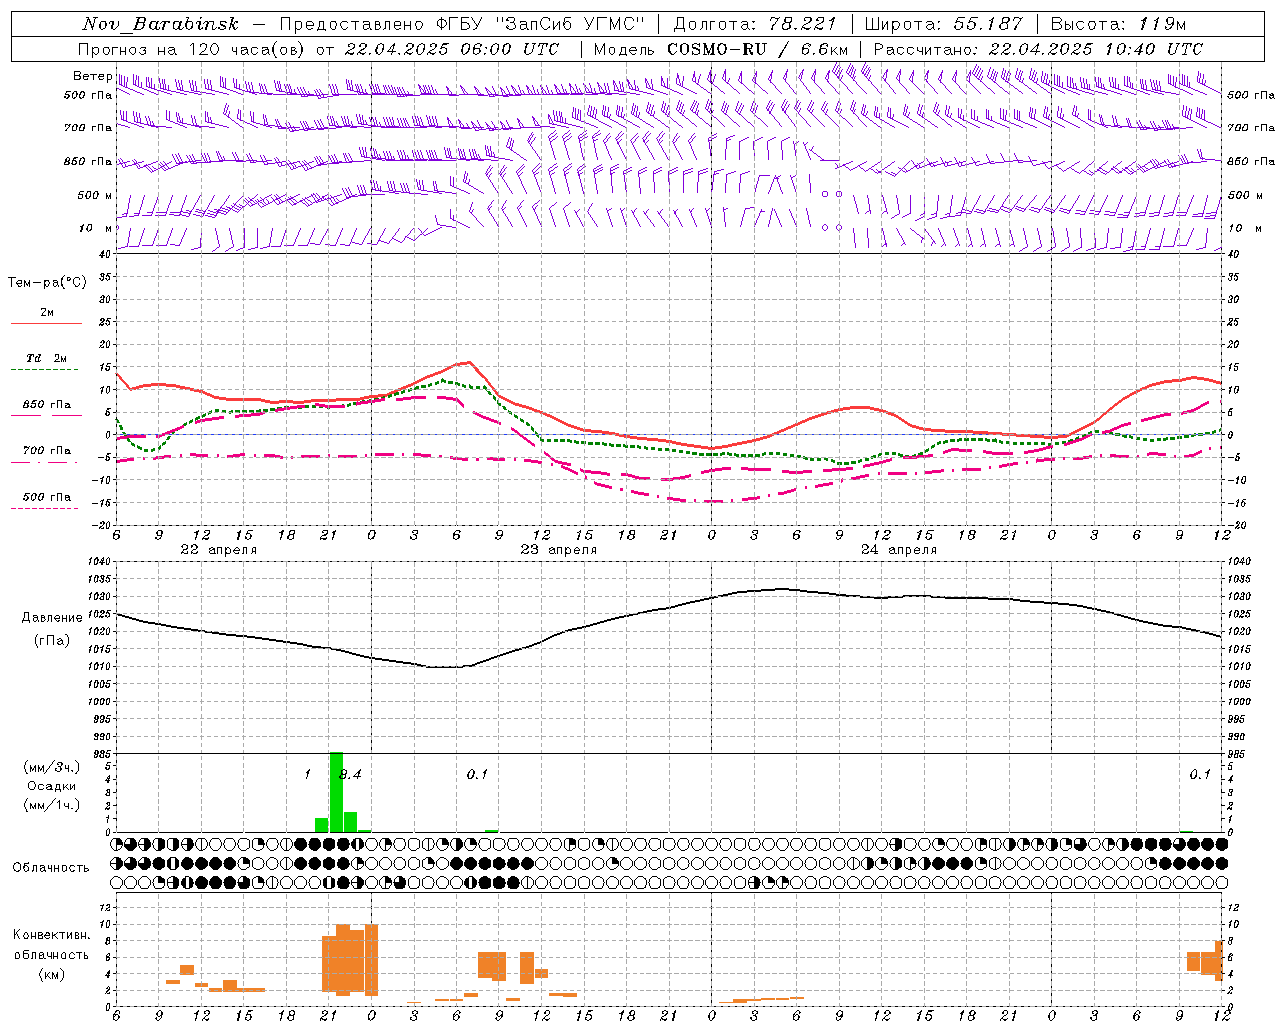
Task: Click the 'Осадки' precipitation label
Action: pyautogui.click(x=51, y=786)
